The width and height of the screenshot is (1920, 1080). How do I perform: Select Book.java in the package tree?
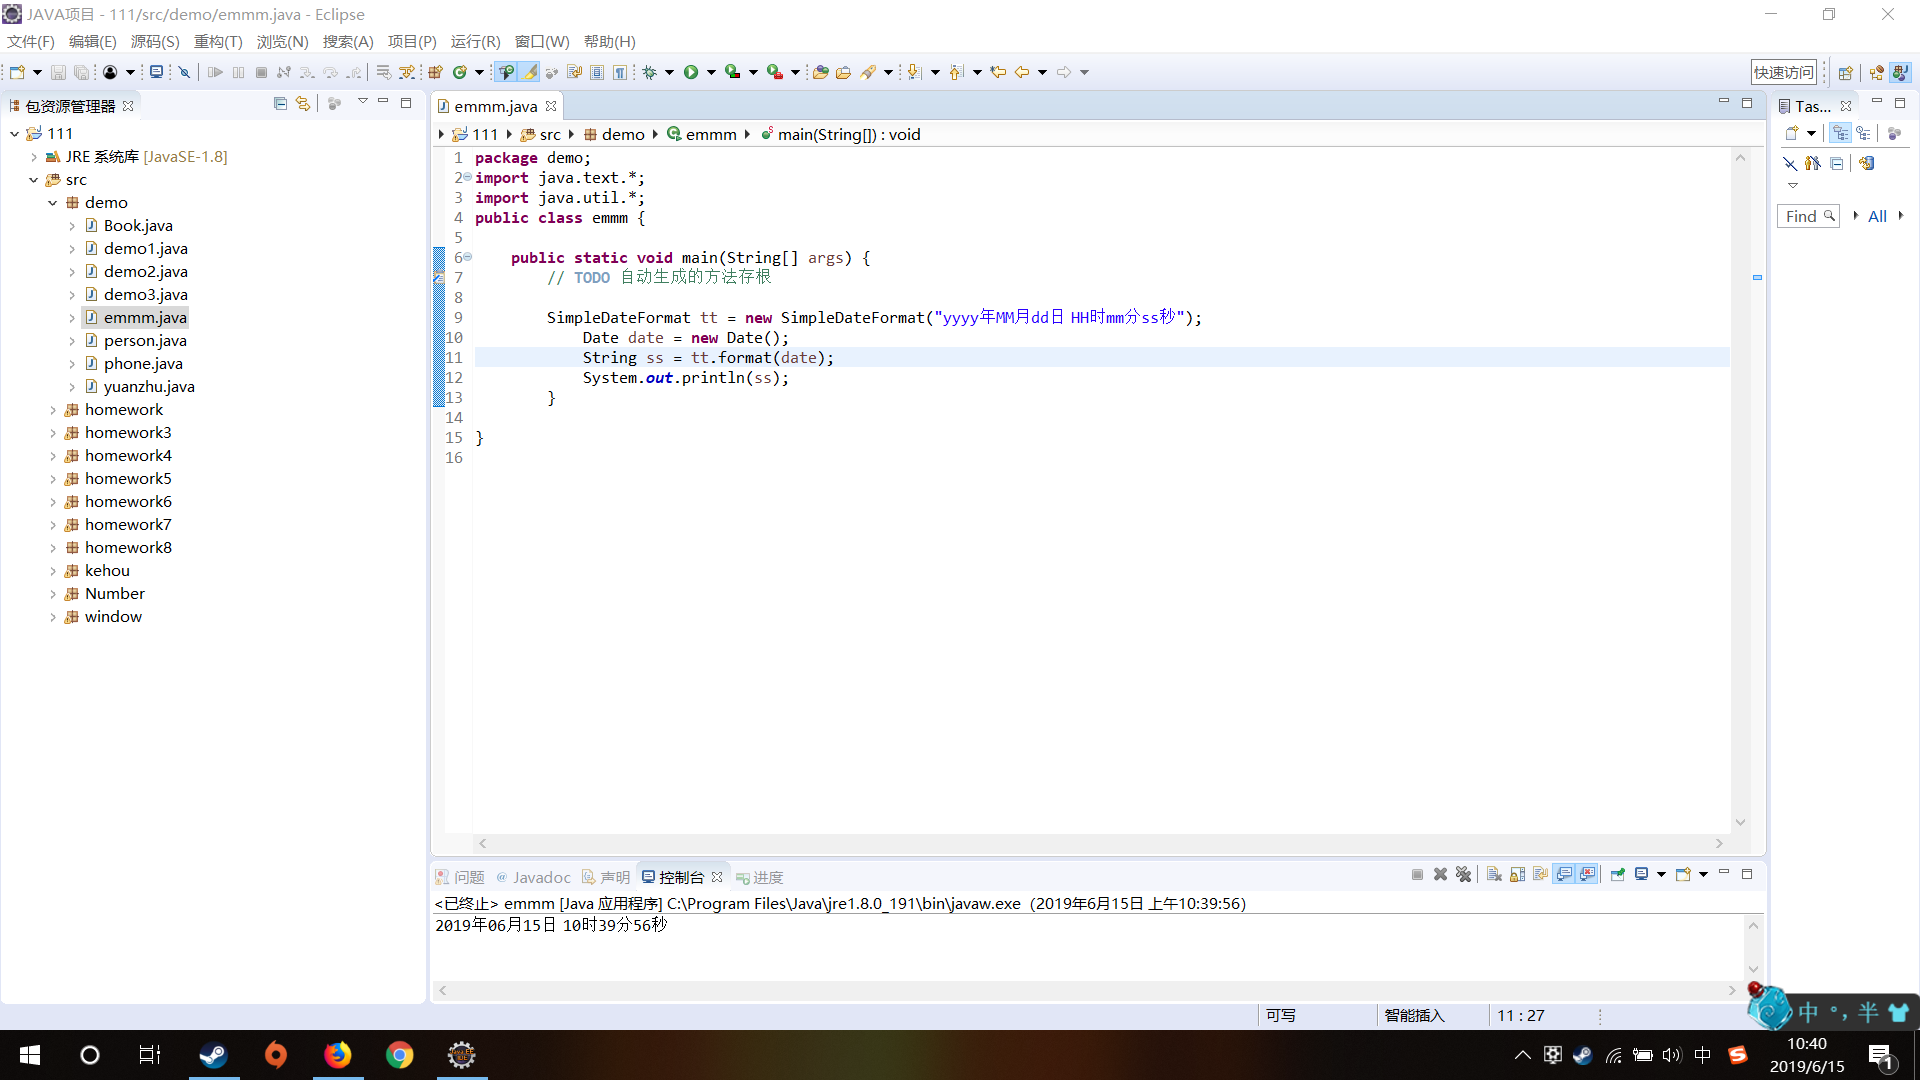(138, 226)
